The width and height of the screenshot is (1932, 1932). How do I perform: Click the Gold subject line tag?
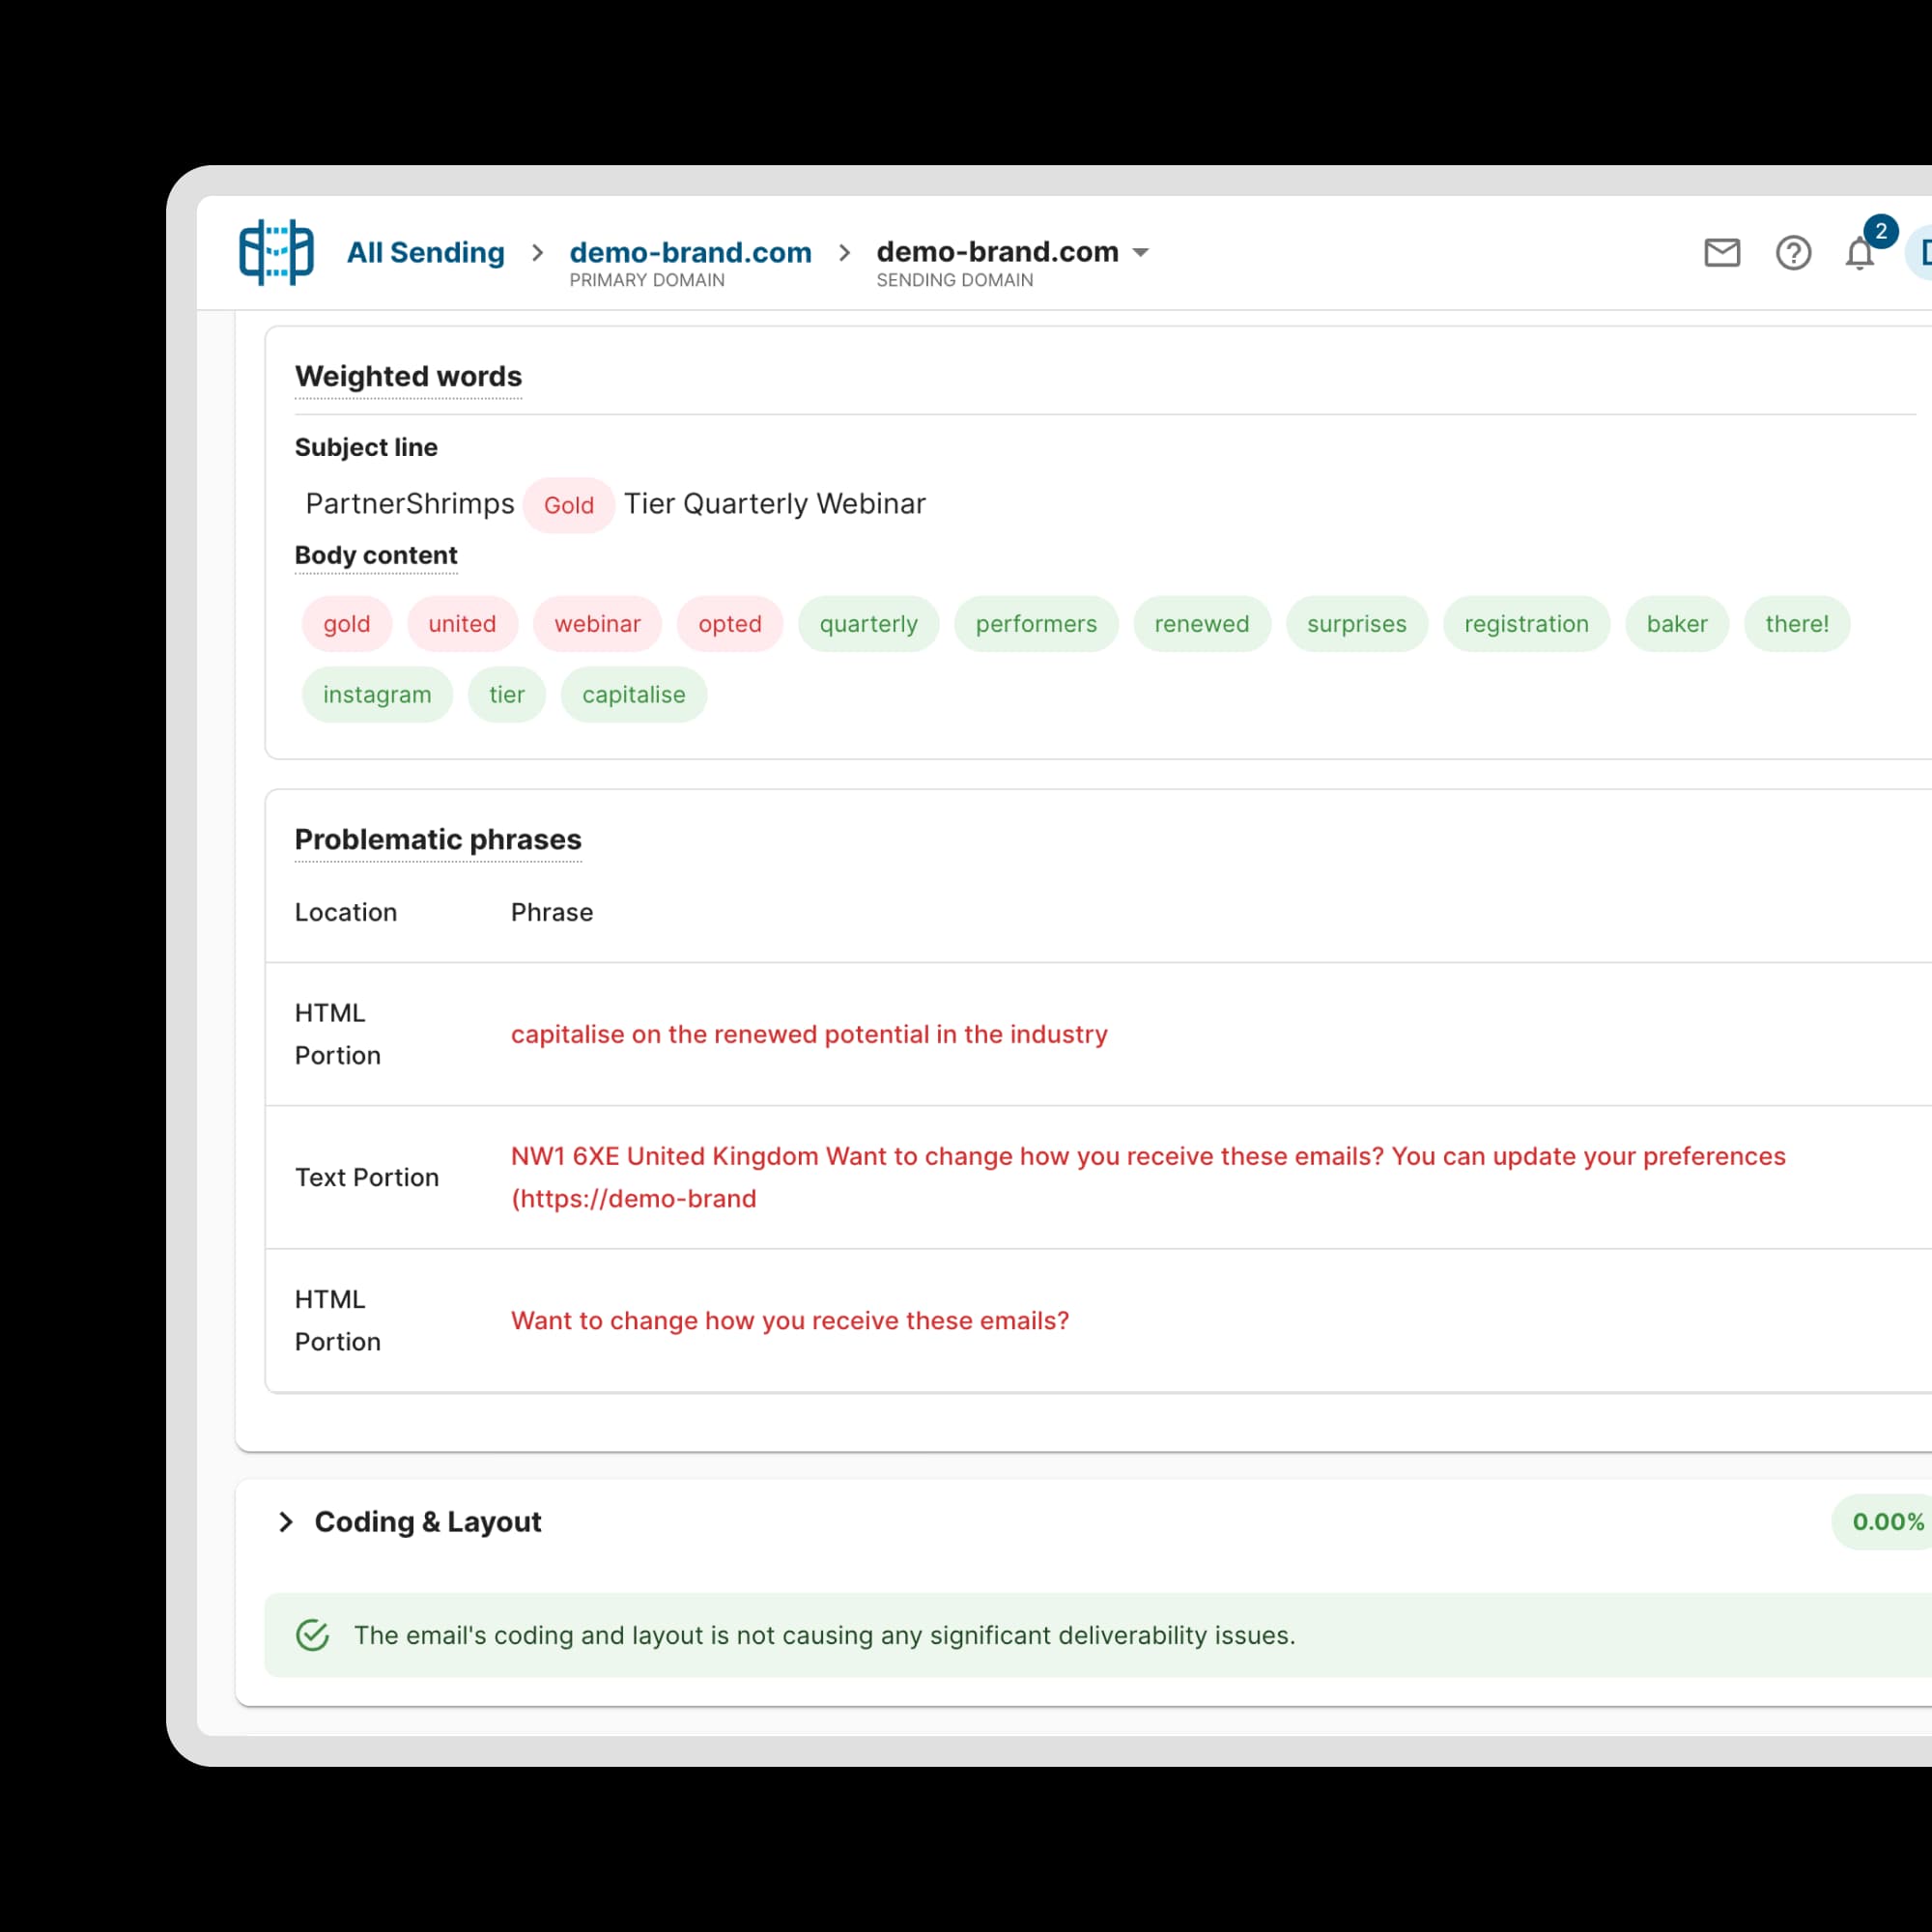568,505
